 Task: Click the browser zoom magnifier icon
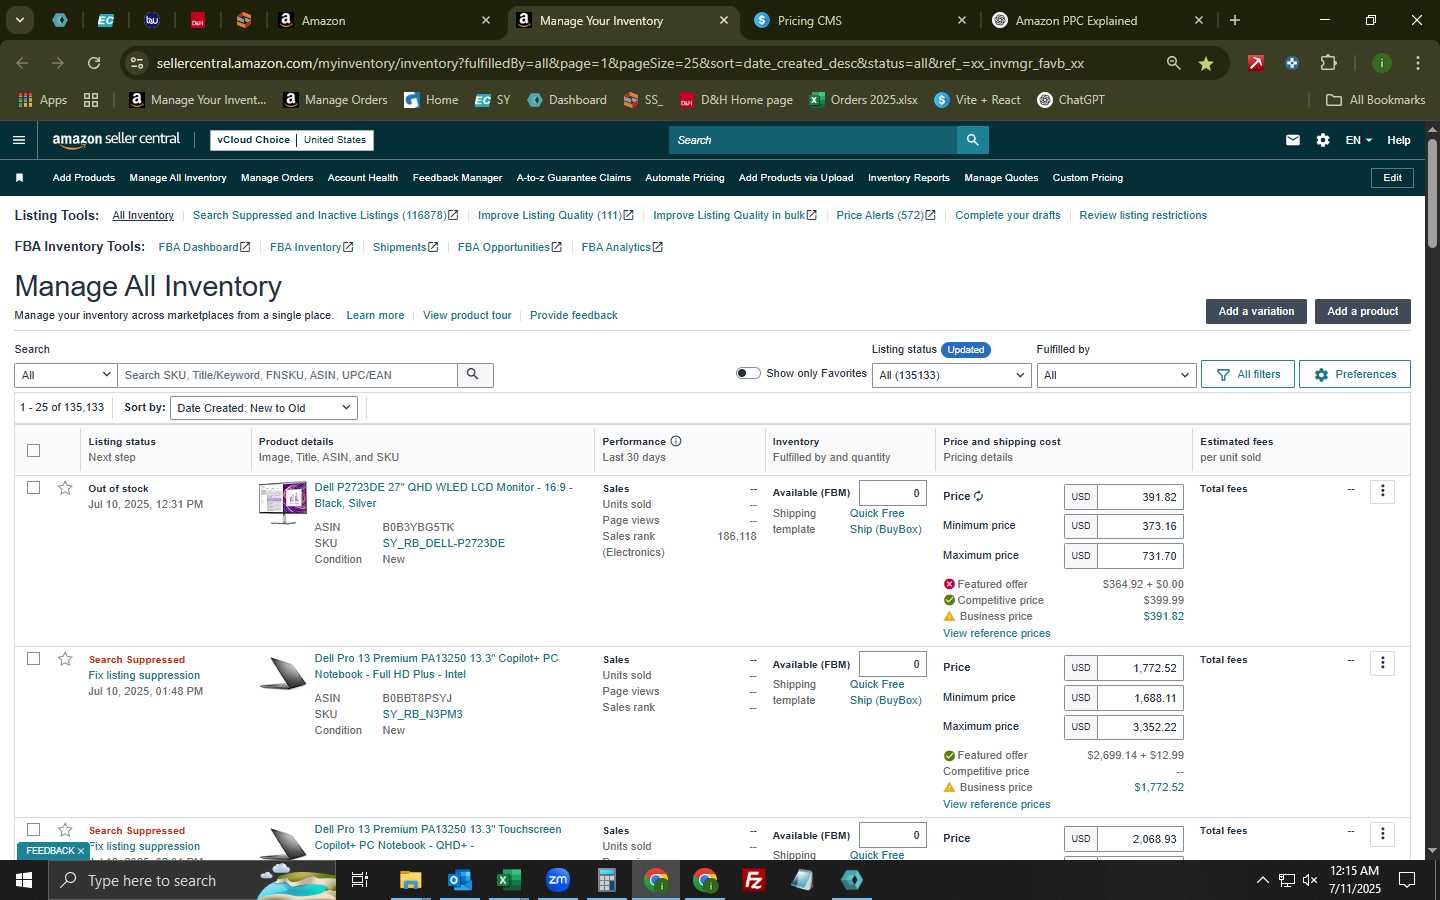(1173, 63)
